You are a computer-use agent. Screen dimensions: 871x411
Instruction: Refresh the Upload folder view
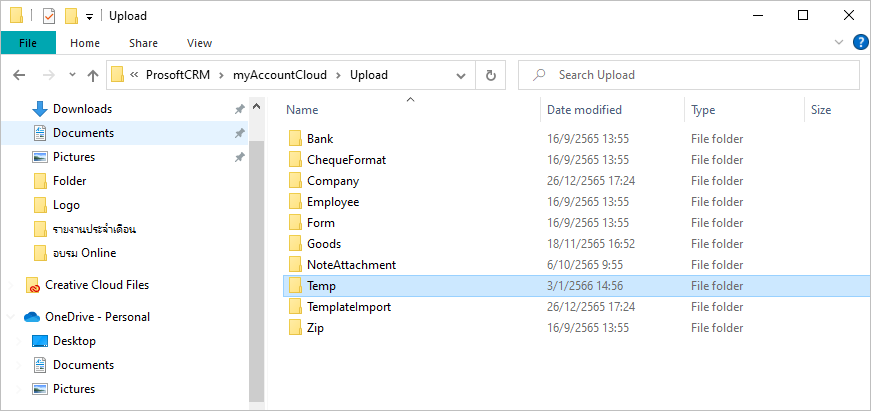pyautogui.click(x=490, y=75)
